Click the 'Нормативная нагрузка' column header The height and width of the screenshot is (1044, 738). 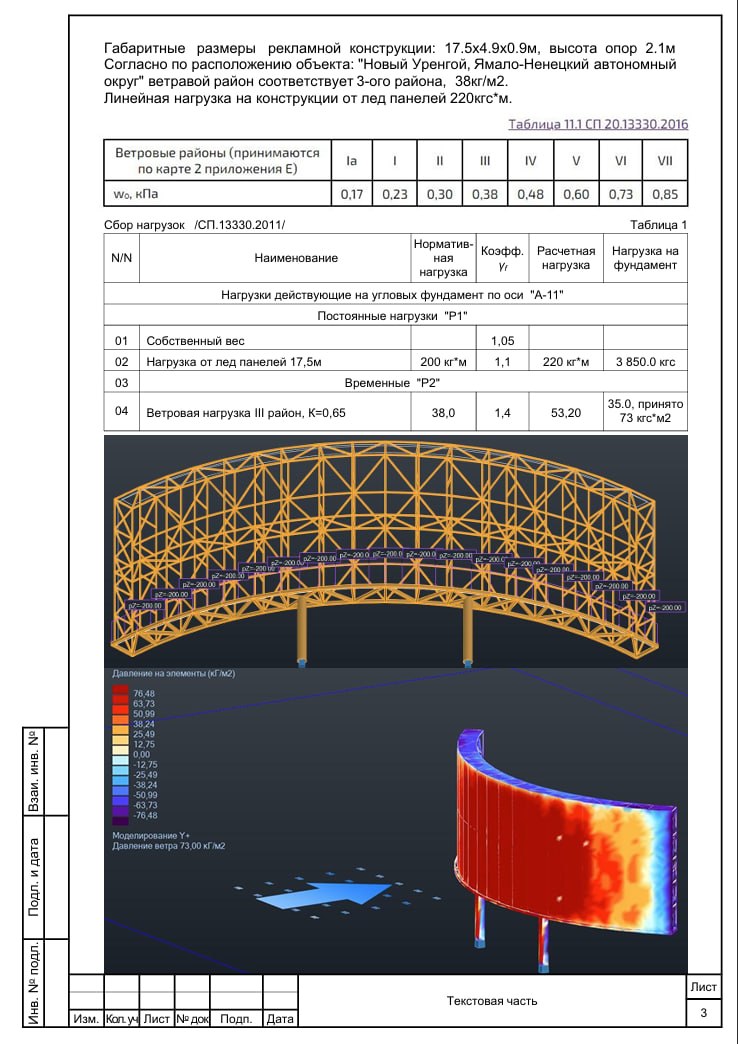[x=443, y=258]
